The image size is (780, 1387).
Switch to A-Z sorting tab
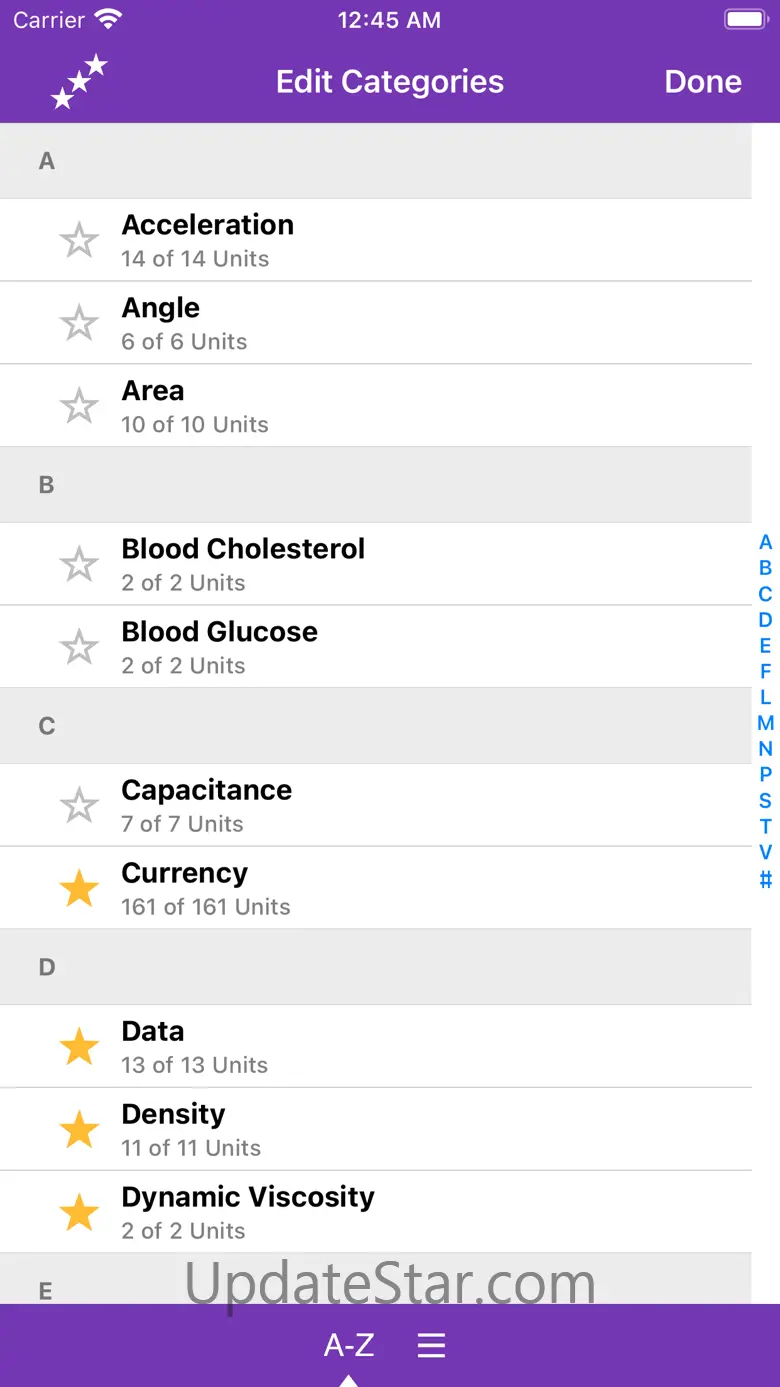[x=349, y=1345]
